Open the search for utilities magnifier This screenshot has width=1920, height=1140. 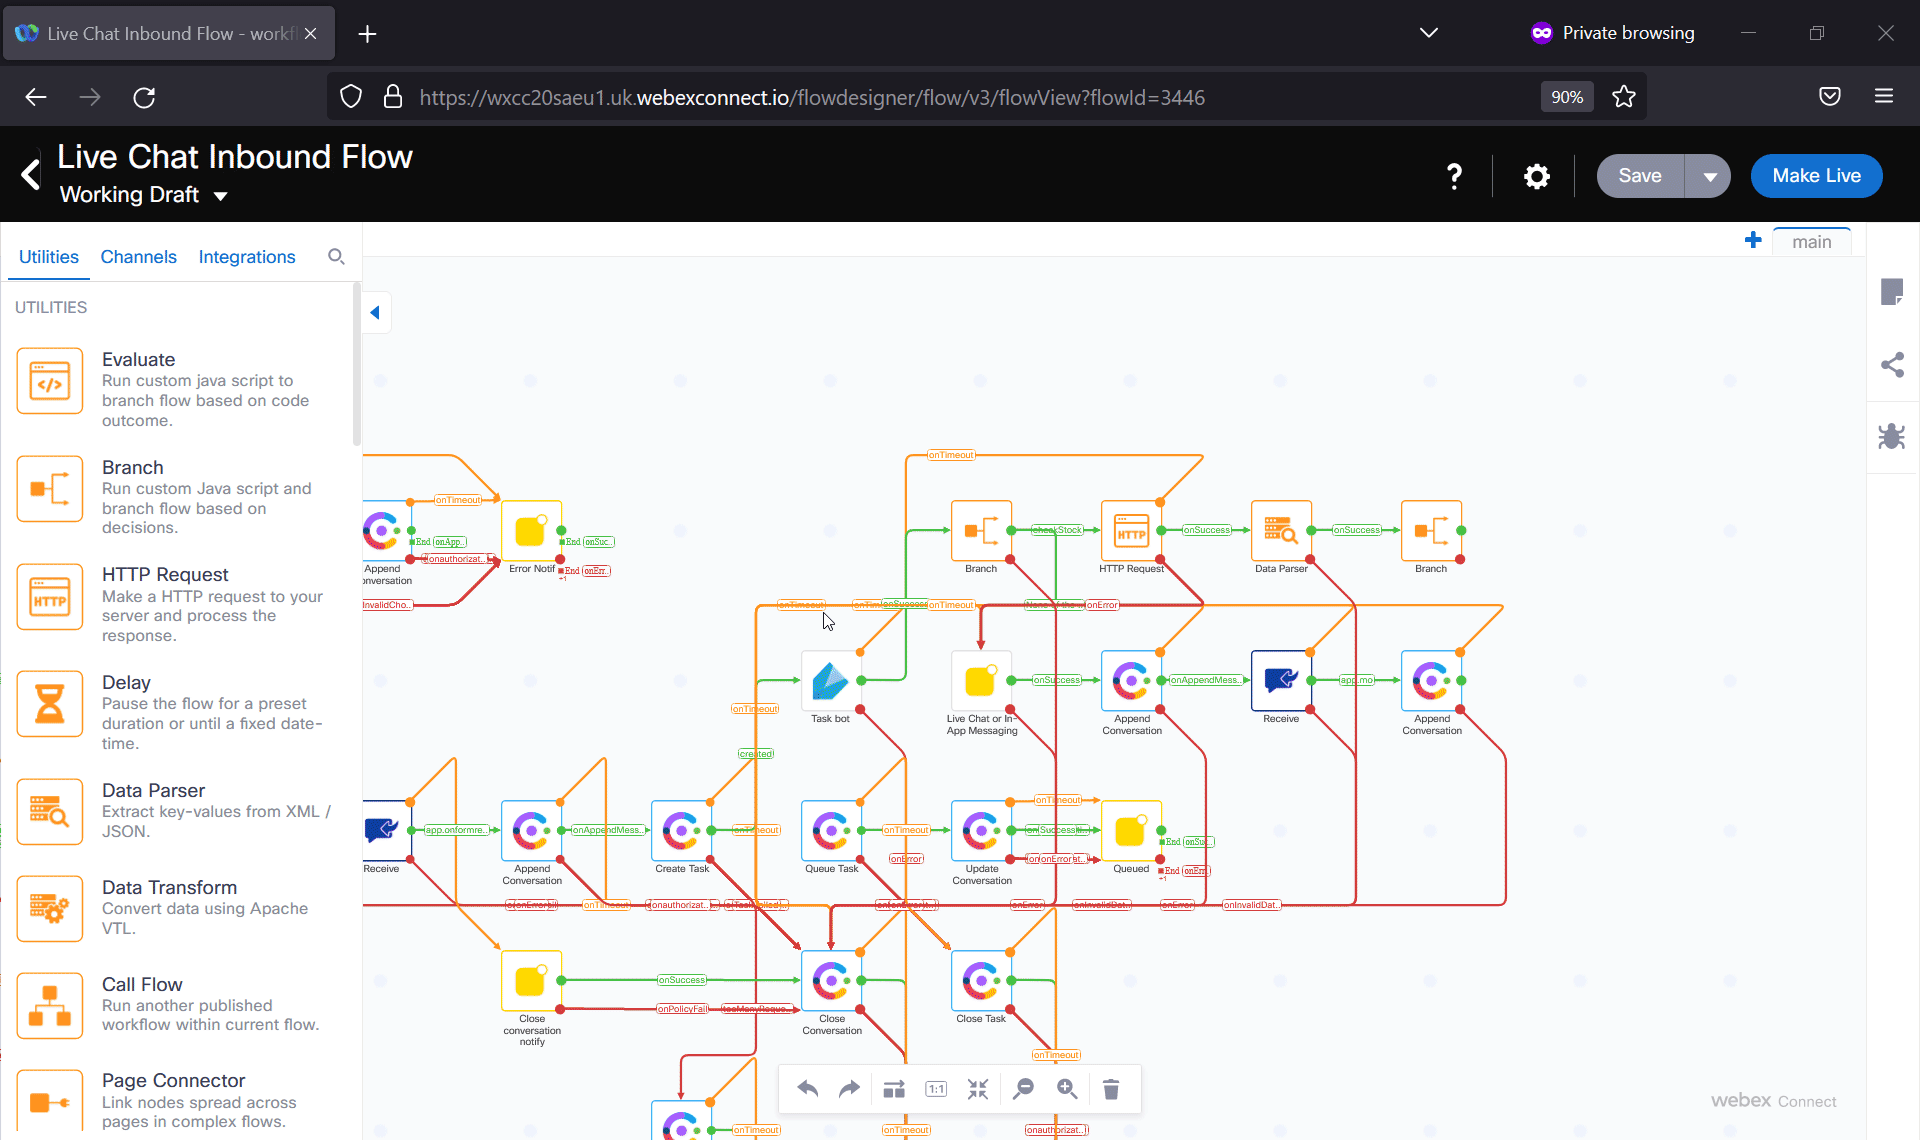(336, 257)
